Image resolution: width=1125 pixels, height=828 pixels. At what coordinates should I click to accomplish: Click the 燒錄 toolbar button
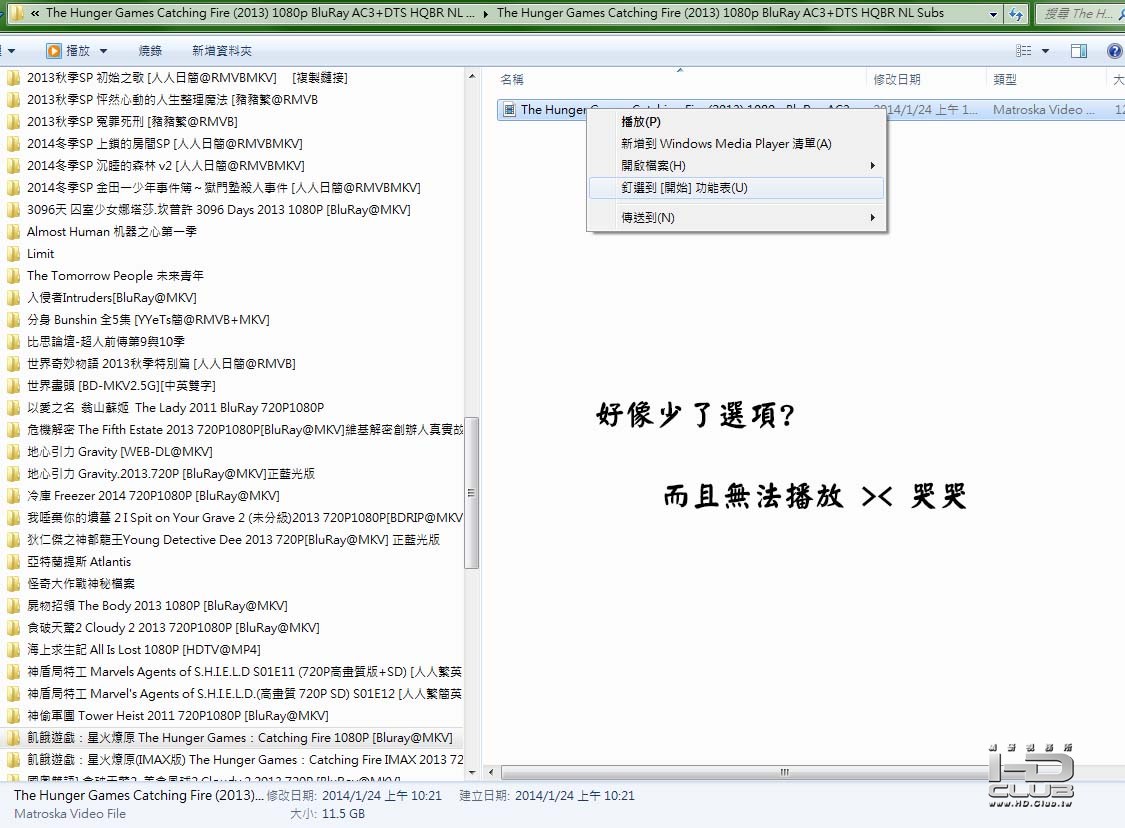(150, 51)
